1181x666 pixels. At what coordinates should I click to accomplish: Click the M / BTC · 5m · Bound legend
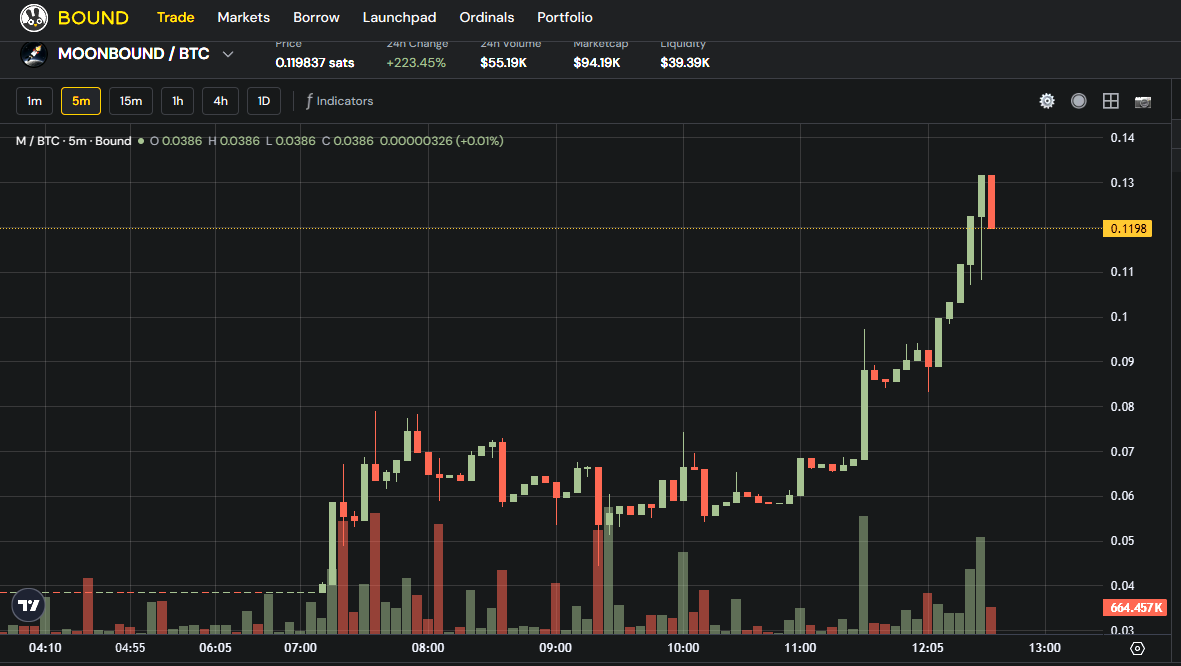point(73,141)
